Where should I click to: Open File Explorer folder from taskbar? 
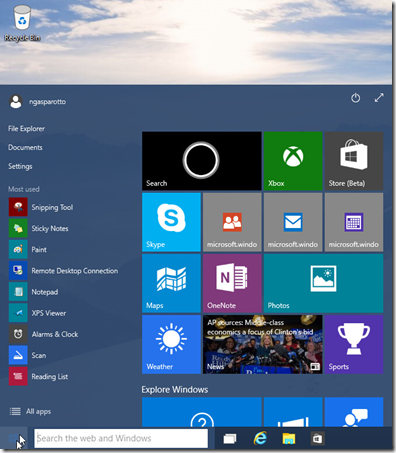coord(289,439)
